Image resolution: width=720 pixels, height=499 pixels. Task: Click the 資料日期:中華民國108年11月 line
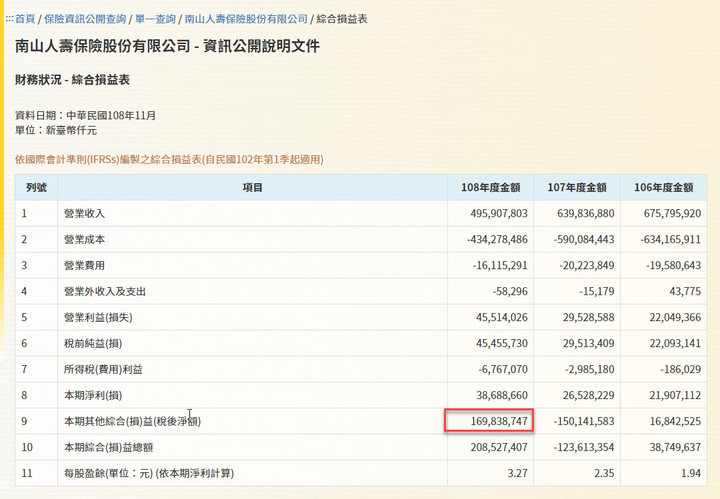pyautogui.click(x=85, y=115)
